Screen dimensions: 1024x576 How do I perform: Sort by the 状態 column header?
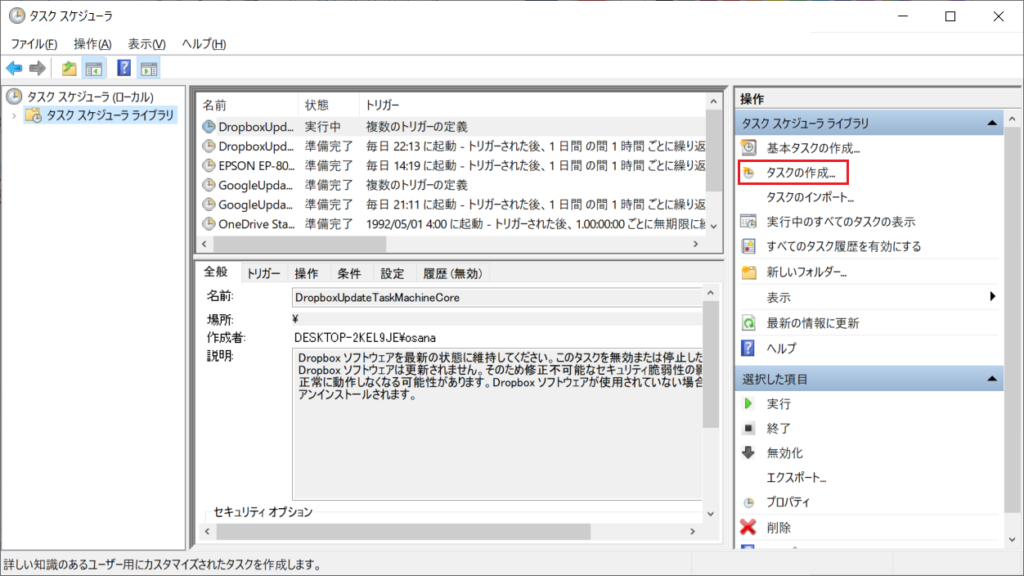coord(329,105)
